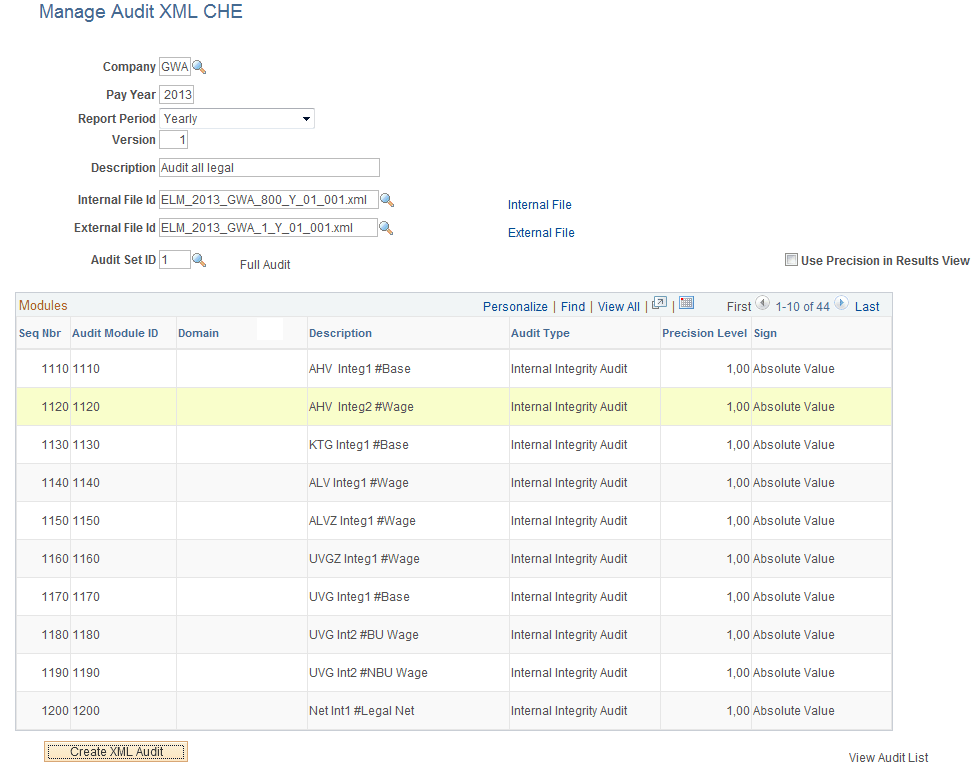
Task: Sort by the Seq Nbr column header
Action: (40, 333)
